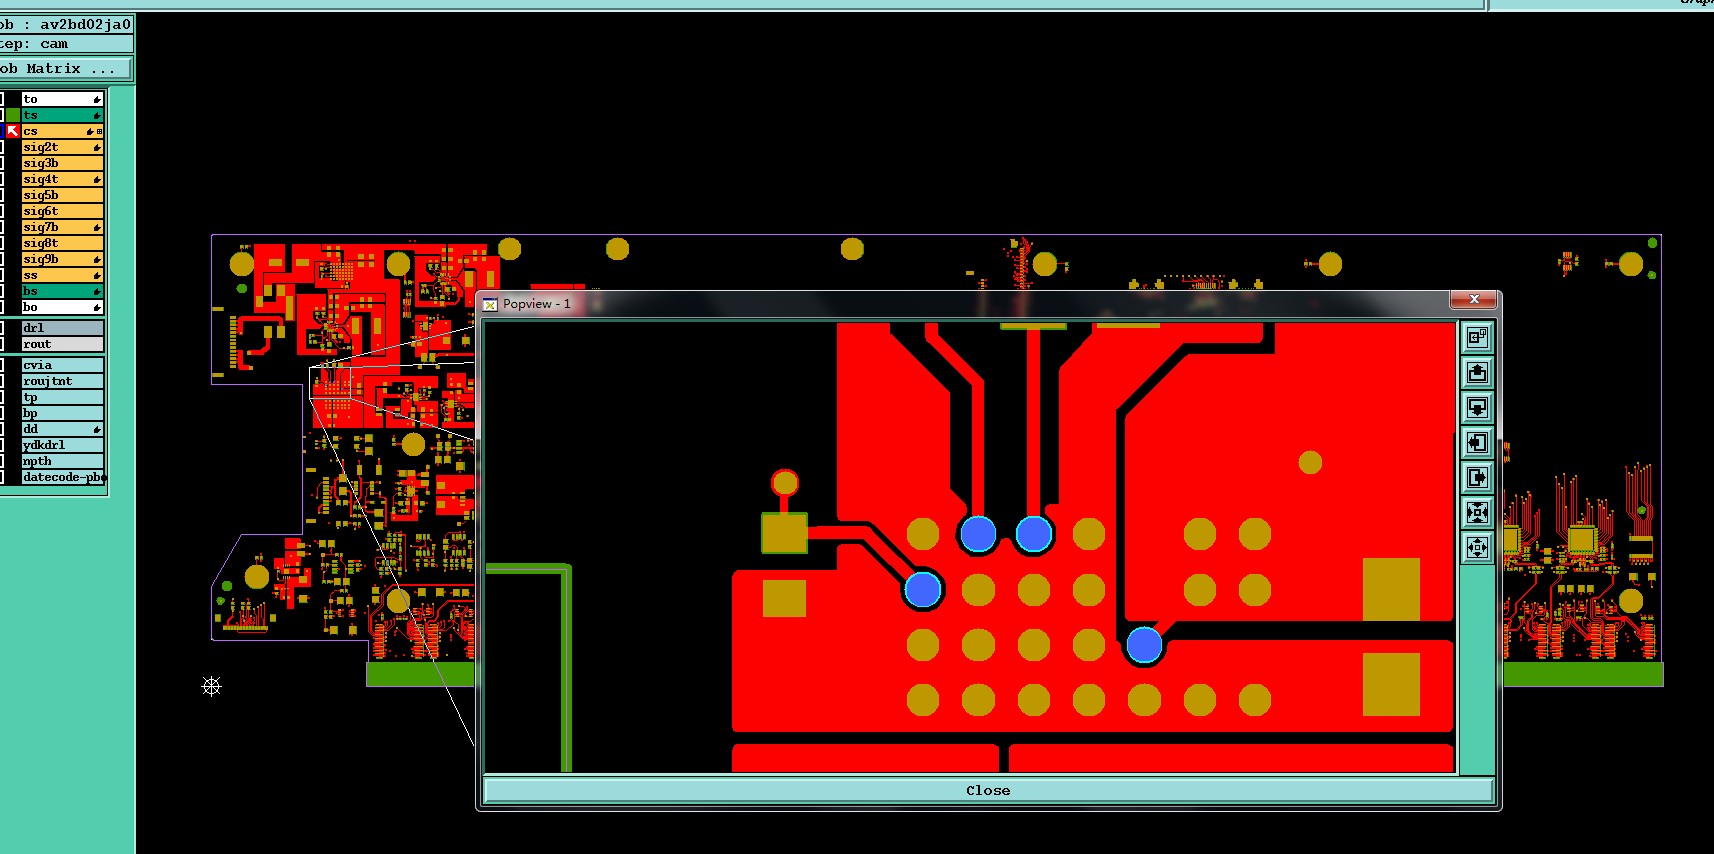Click the top Popview detach-window icon

(x=1478, y=338)
